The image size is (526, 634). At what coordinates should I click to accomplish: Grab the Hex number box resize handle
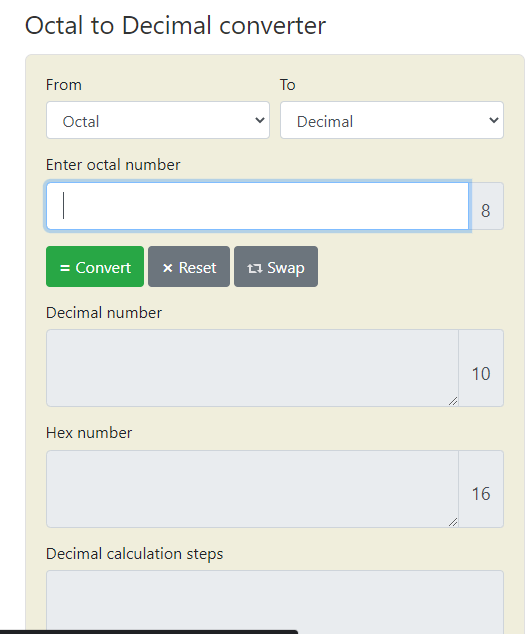453,522
